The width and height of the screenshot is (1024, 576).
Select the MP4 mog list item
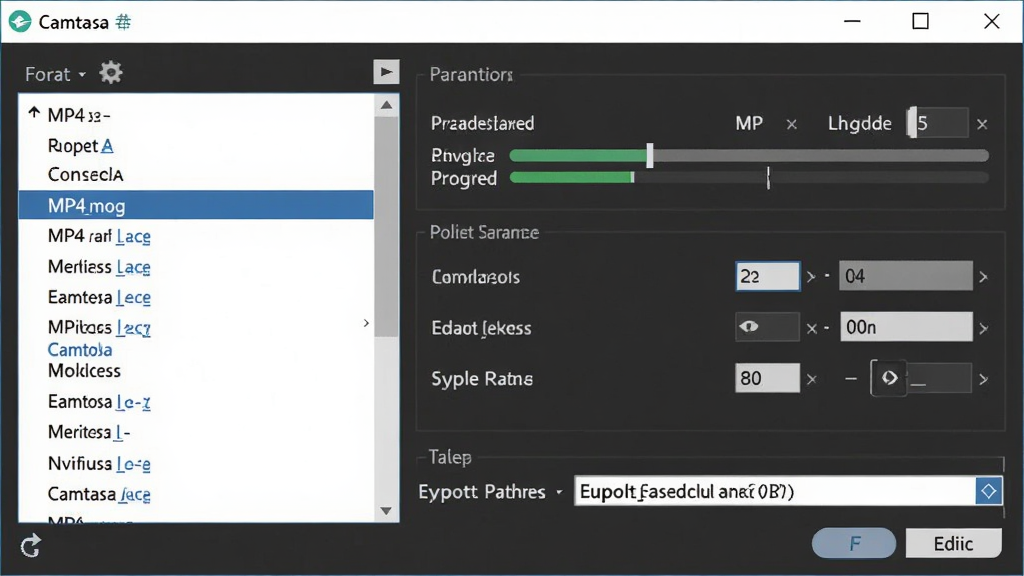click(x=196, y=205)
